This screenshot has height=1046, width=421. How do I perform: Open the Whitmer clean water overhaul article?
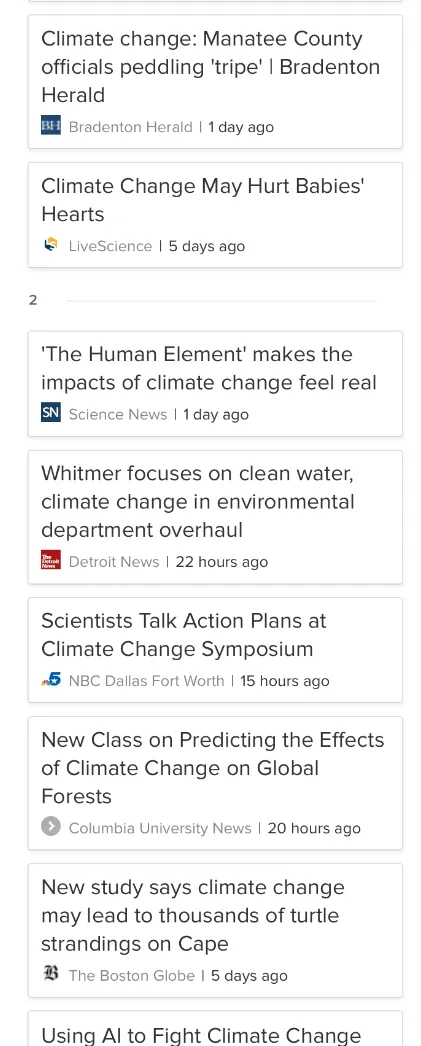(215, 517)
